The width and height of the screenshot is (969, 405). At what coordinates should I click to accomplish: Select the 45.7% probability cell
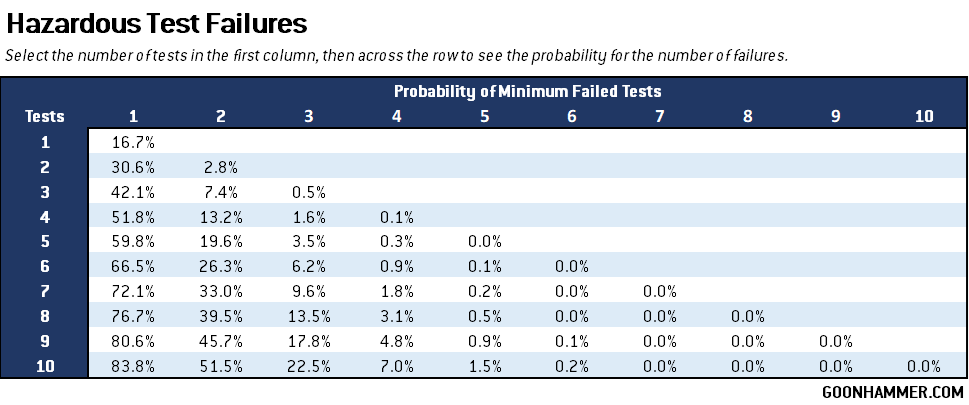pos(221,341)
